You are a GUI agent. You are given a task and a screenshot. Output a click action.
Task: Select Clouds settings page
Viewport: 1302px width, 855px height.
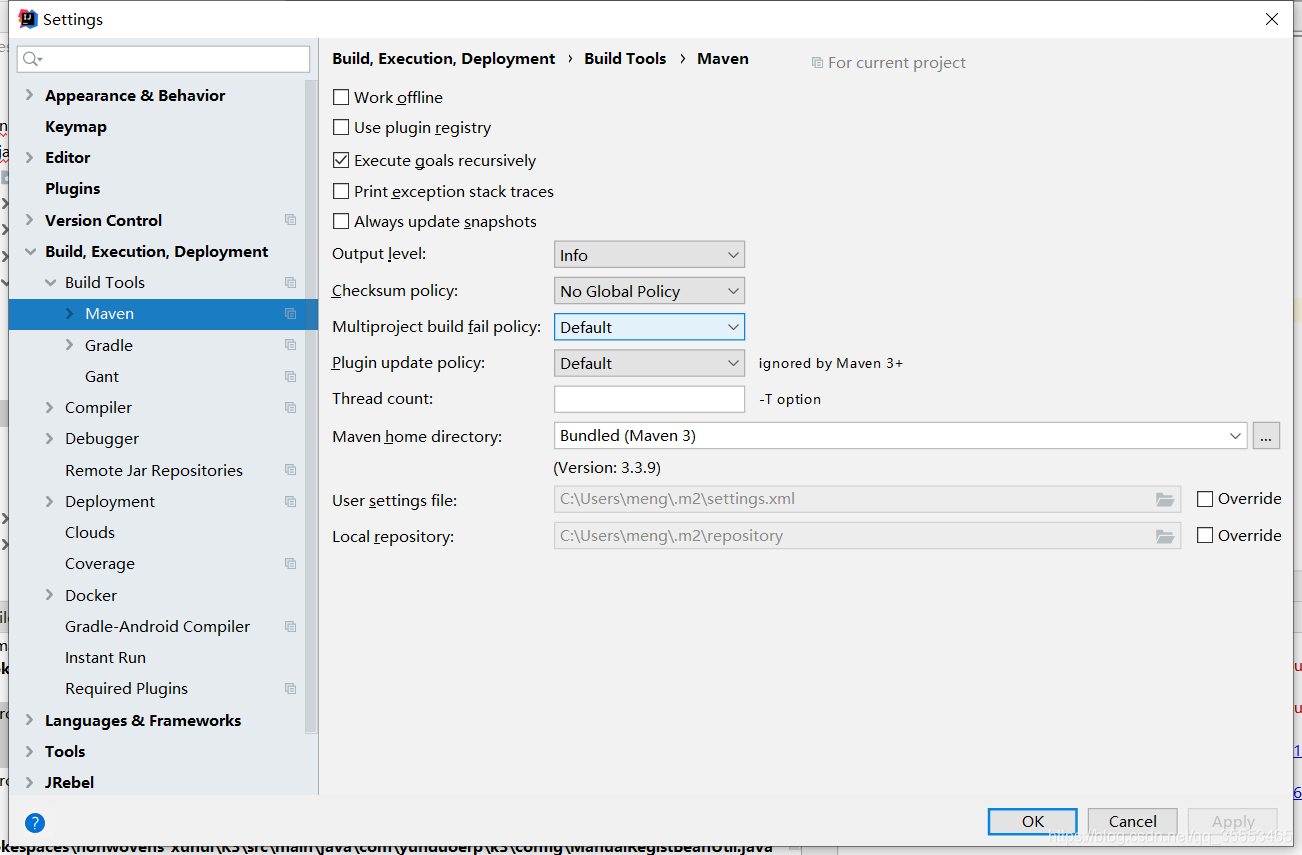[x=90, y=532]
